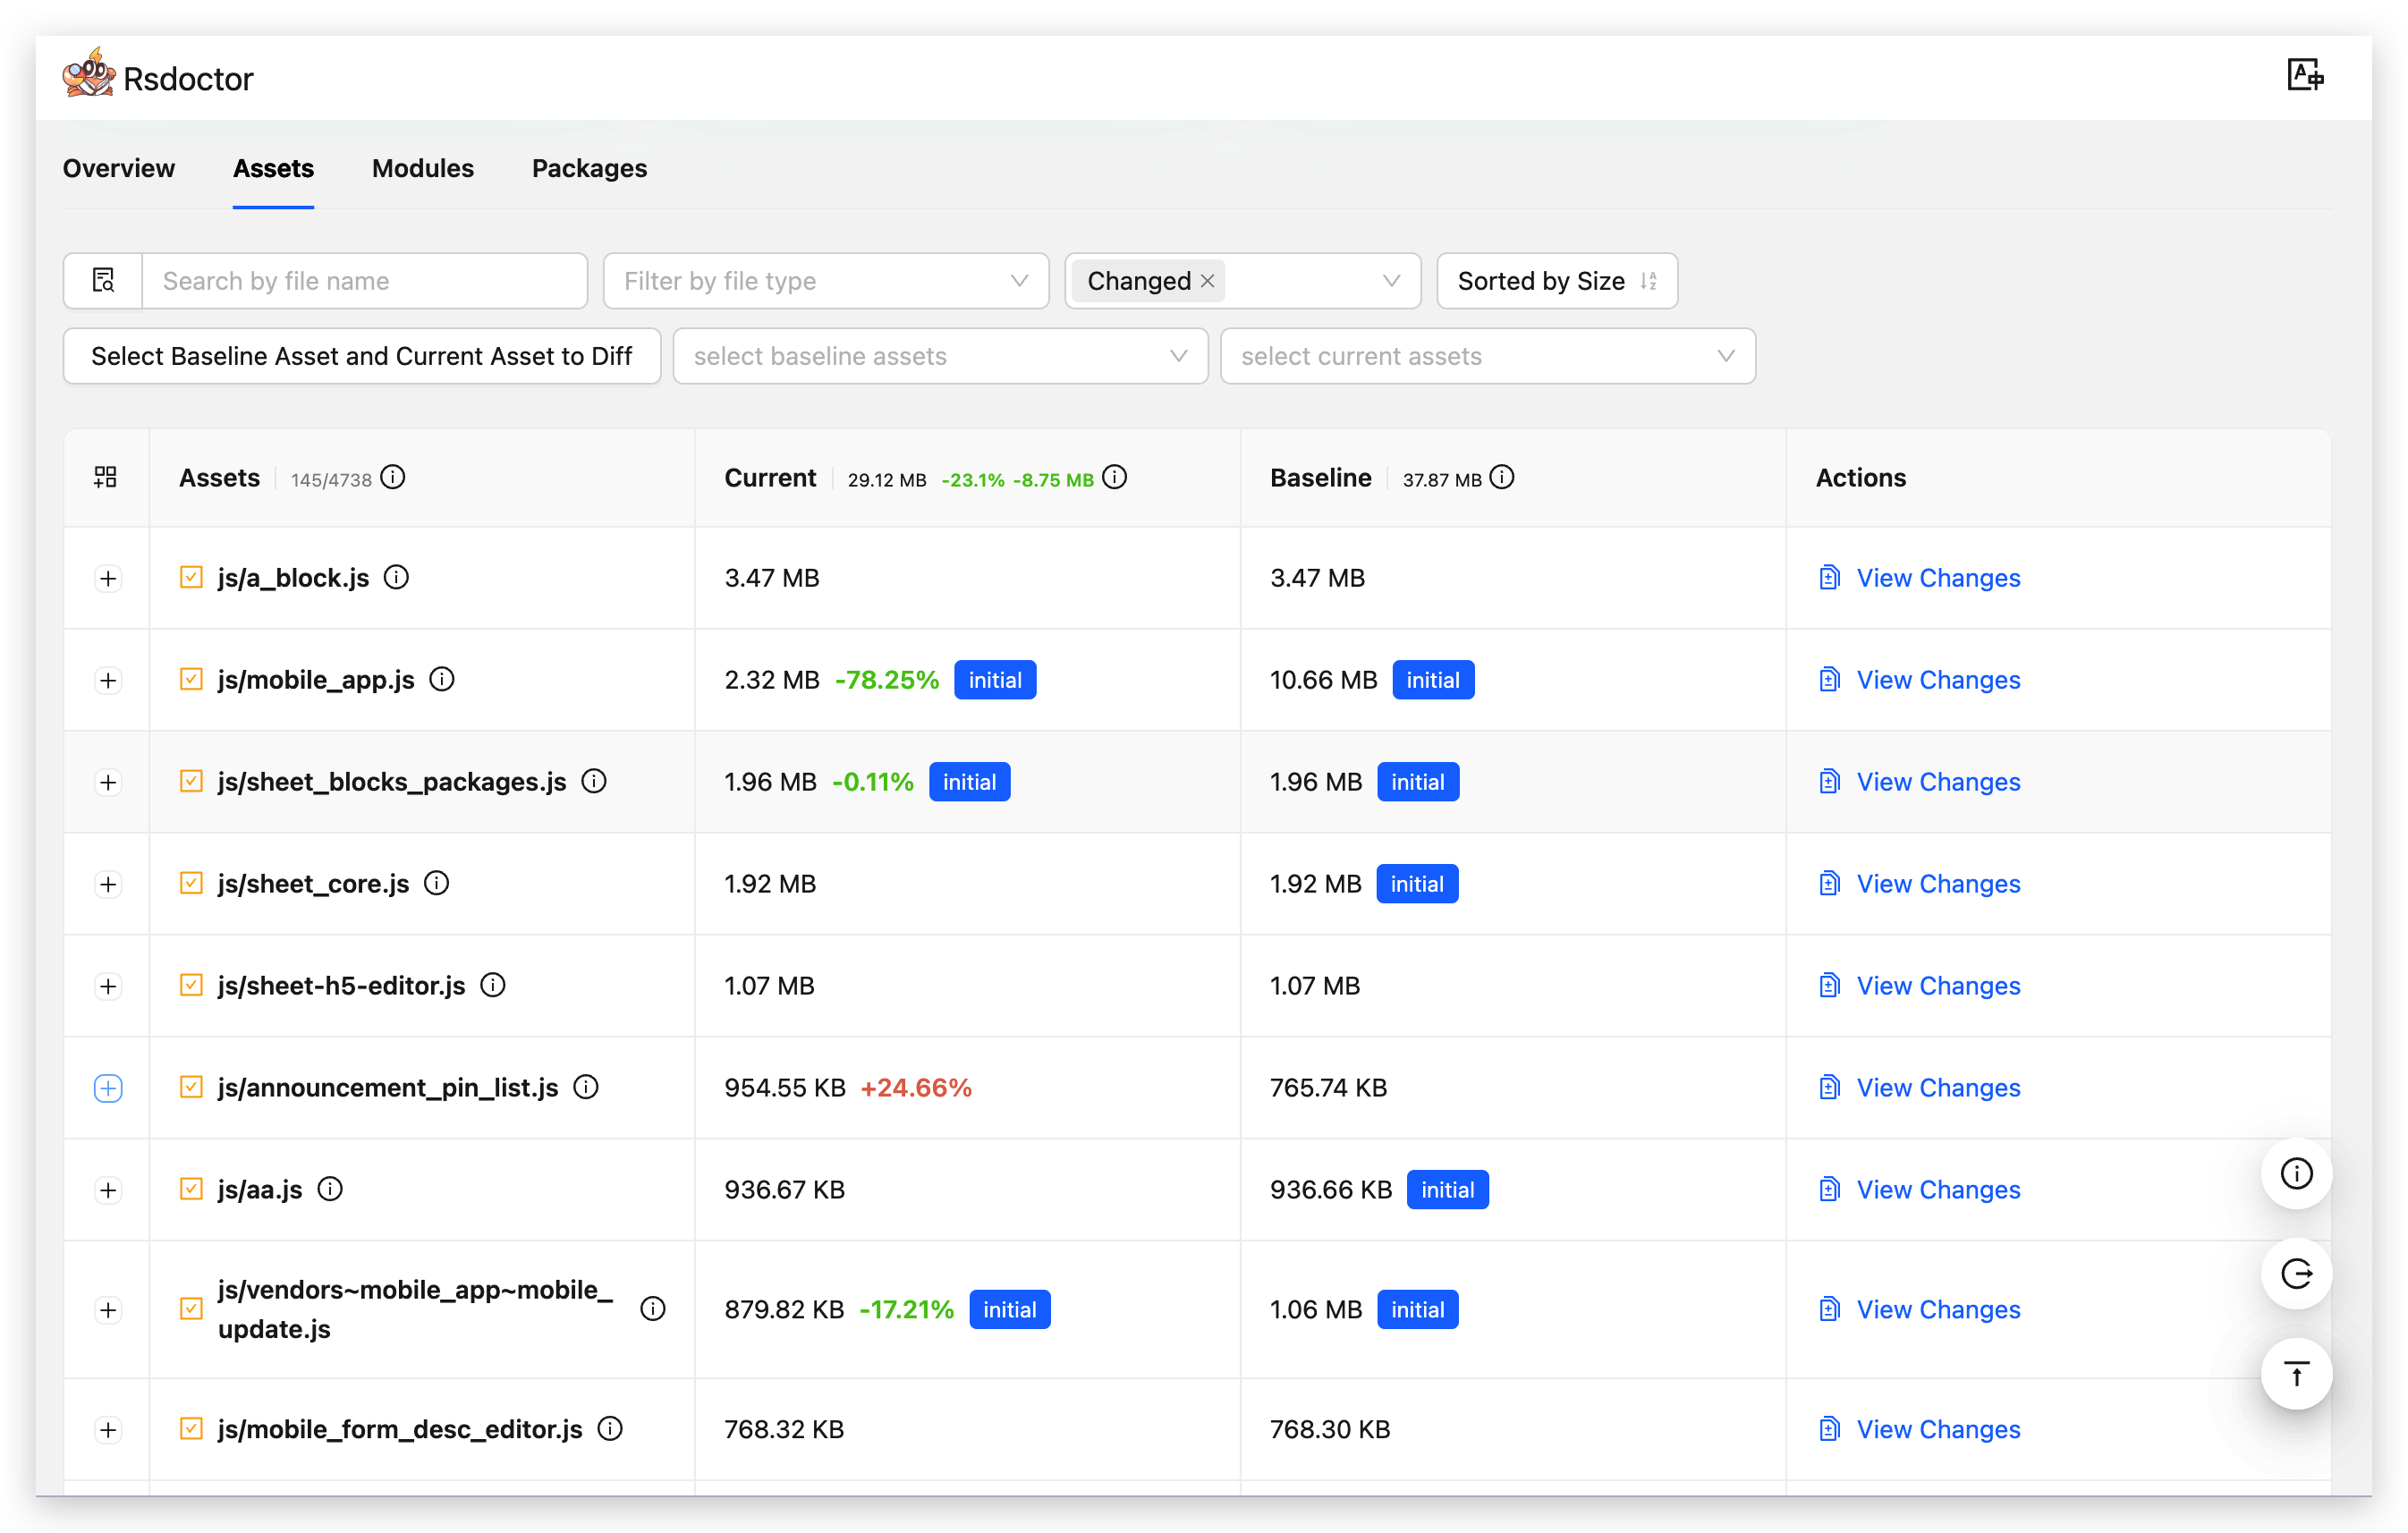Click the grid icon in table header
Screen dimensions: 2408x1533
[x=106, y=478]
